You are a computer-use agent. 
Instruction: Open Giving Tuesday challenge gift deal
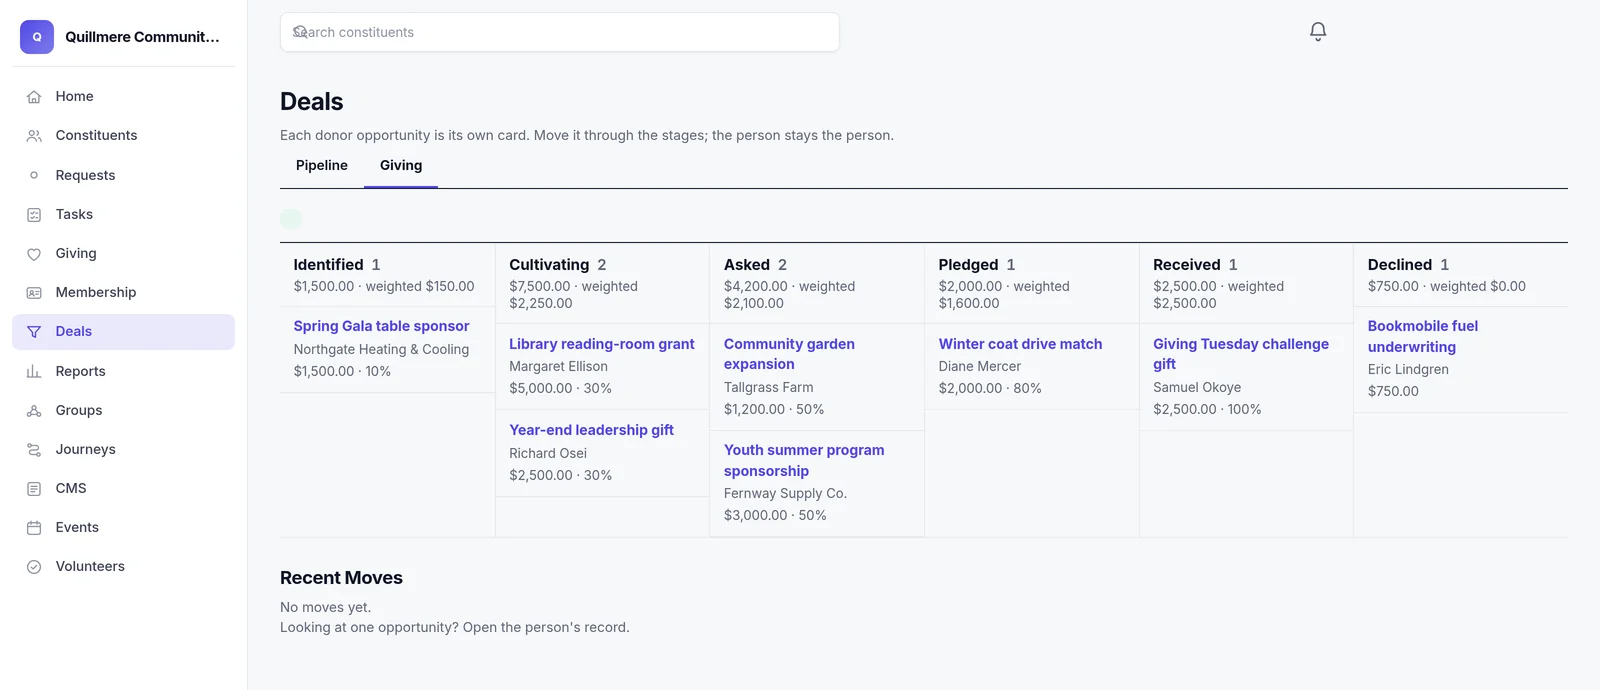click(x=1241, y=354)
